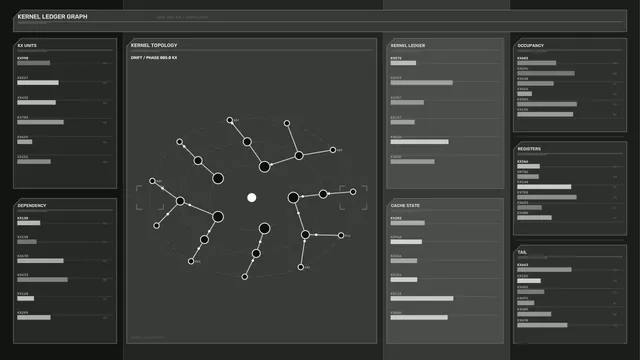The image size is (640, 360).
Task: Select the white center node in topology graph
Action: point(251,198)
